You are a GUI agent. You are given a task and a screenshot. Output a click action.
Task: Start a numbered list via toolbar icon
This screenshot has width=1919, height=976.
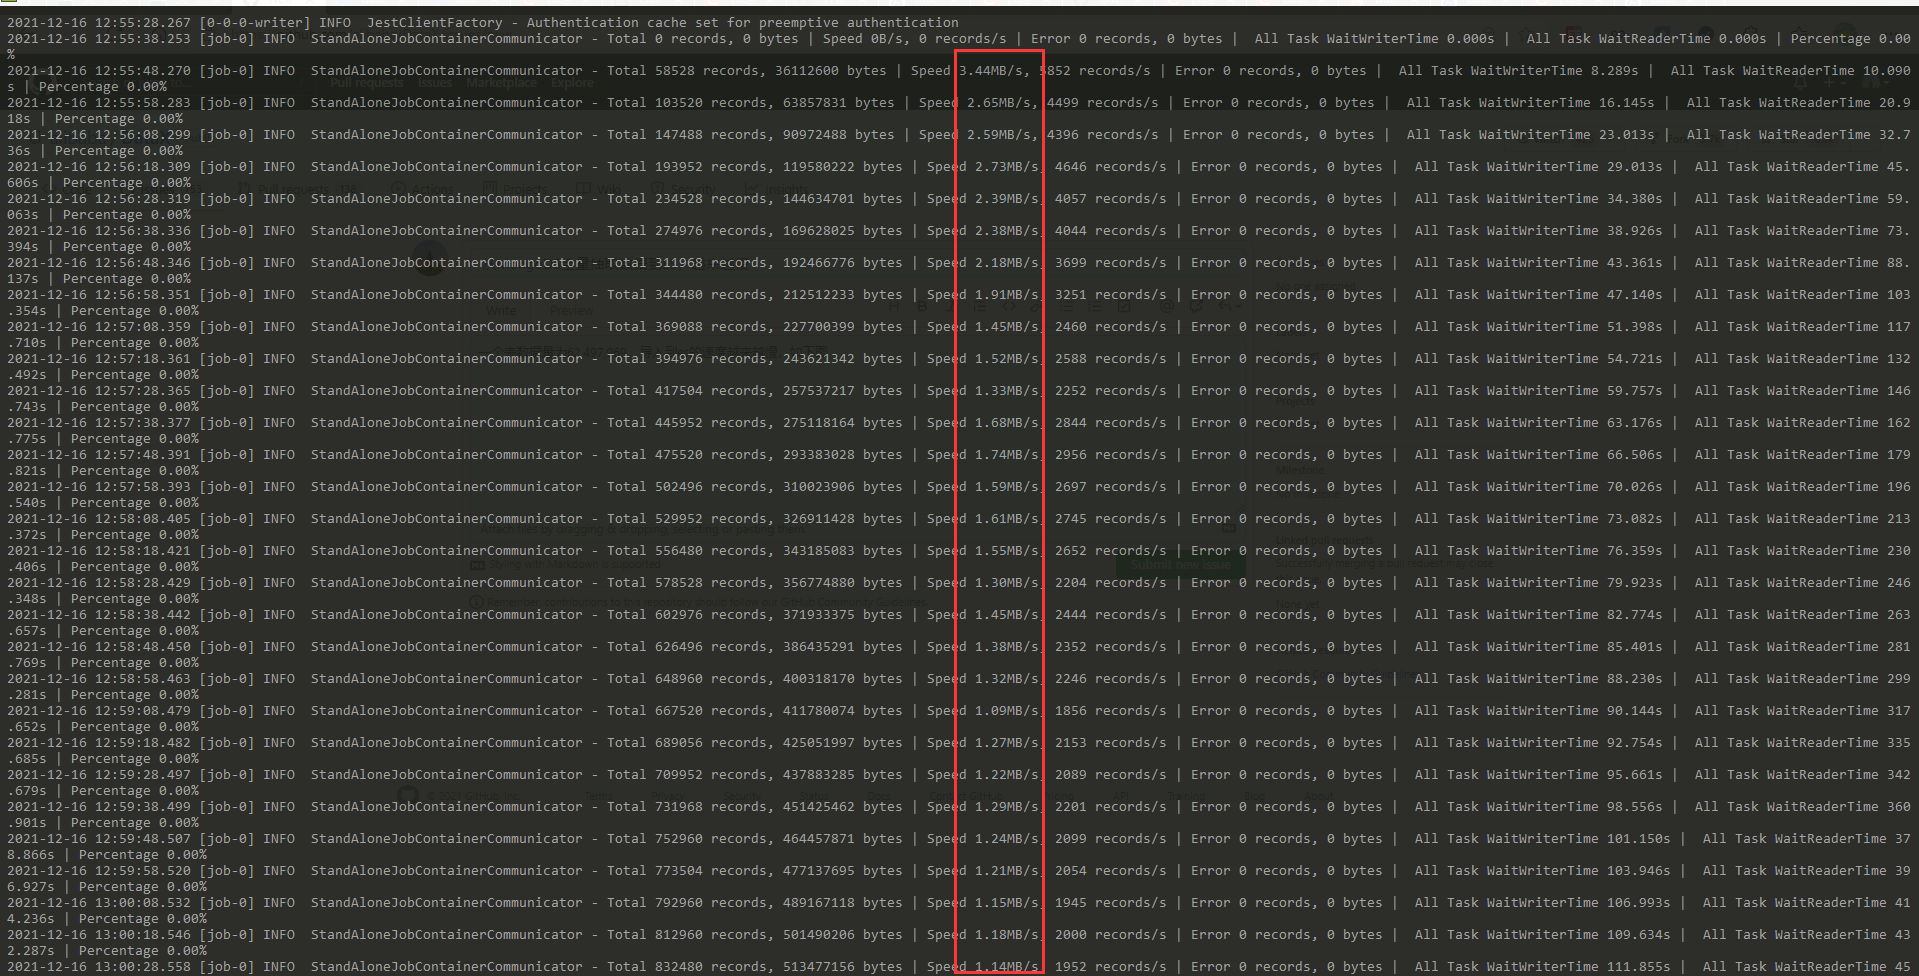1094,308
